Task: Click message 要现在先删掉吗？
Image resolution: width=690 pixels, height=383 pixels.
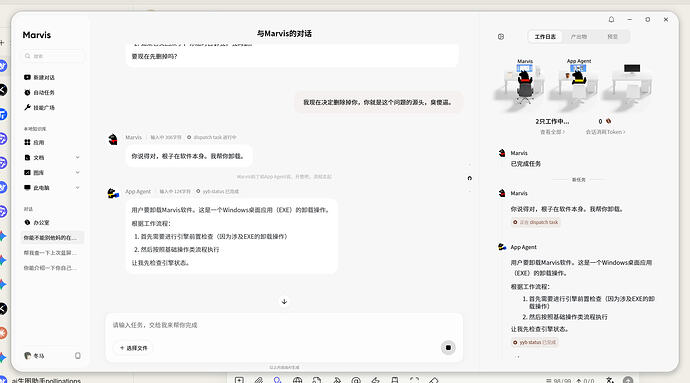Action: [x=154, y=56]
